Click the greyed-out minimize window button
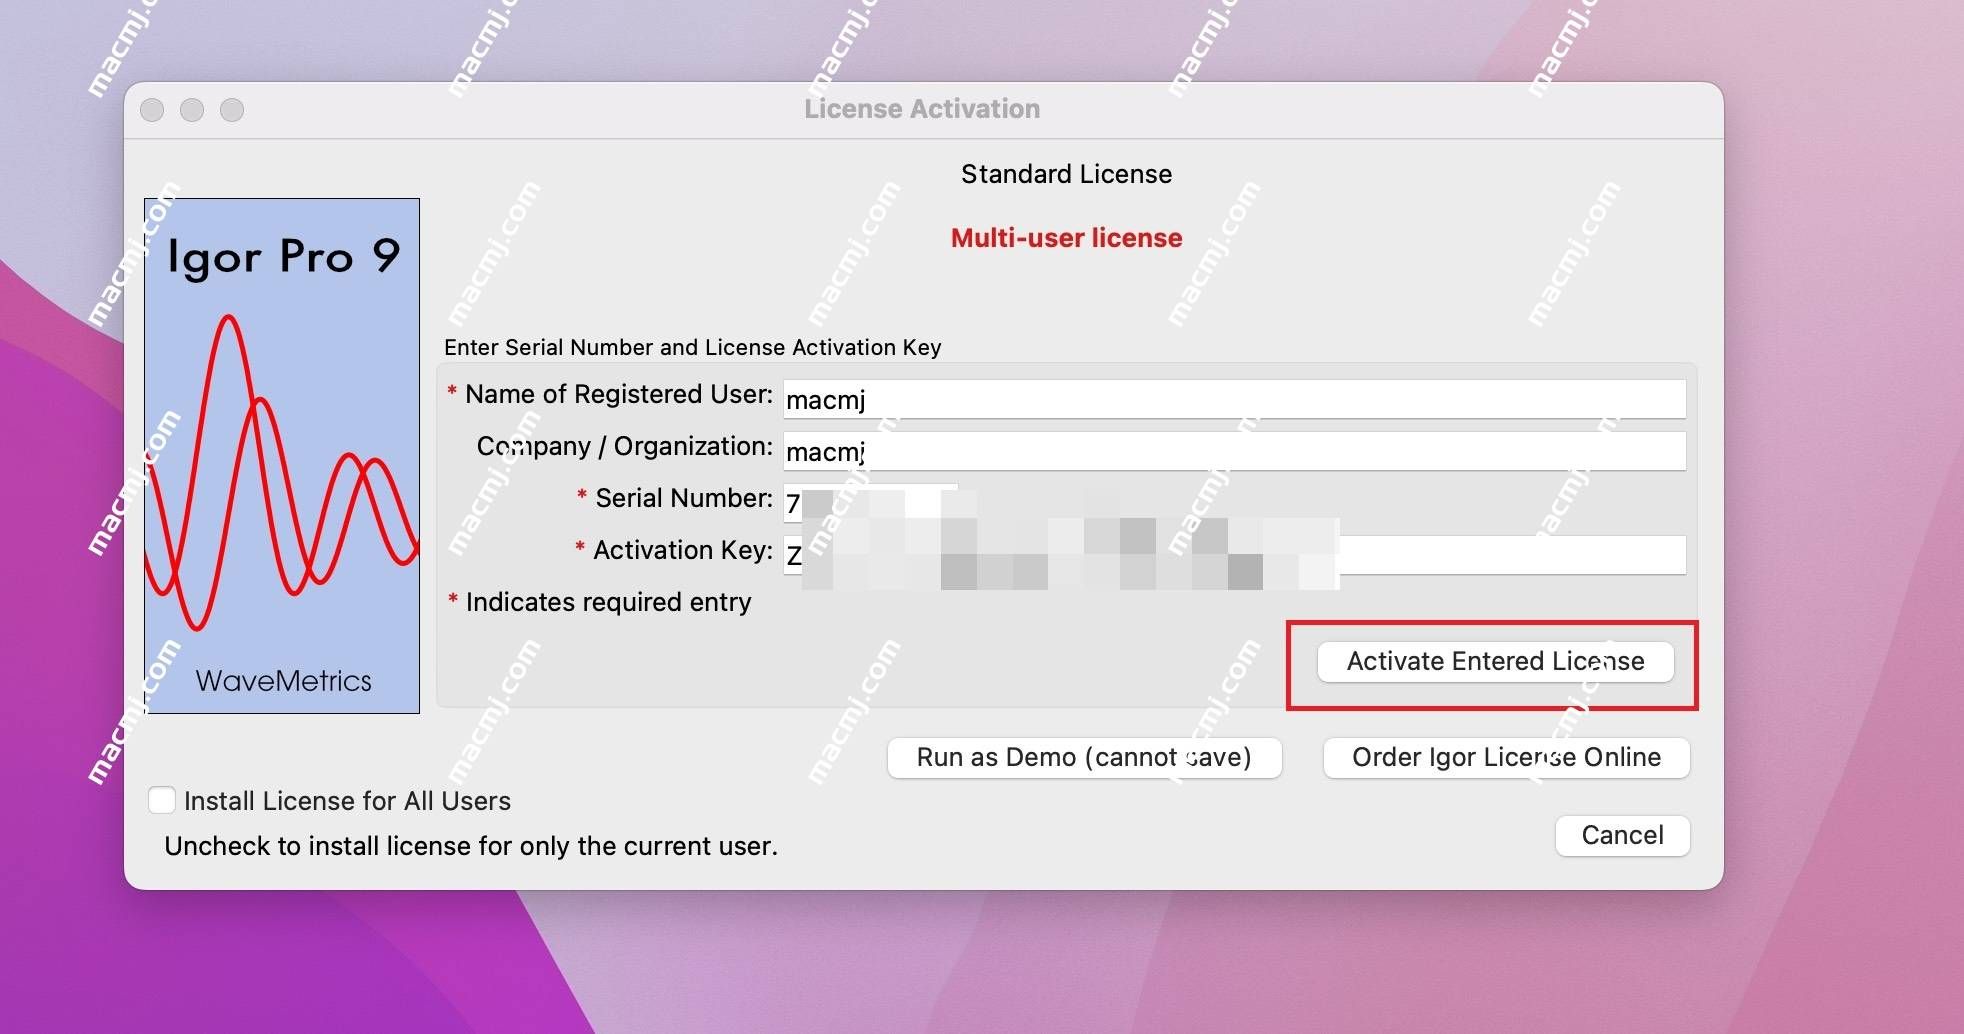Viewport: 1964px width, 1034px height. (192, 110)
